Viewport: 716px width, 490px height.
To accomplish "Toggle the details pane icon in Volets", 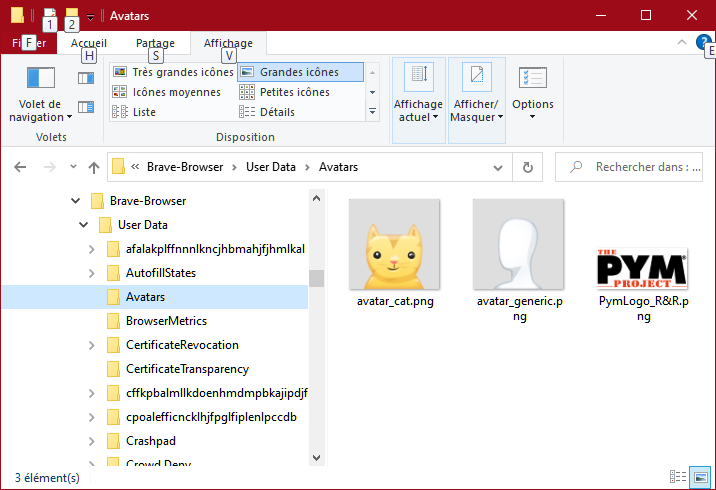I will click(86, 107).
